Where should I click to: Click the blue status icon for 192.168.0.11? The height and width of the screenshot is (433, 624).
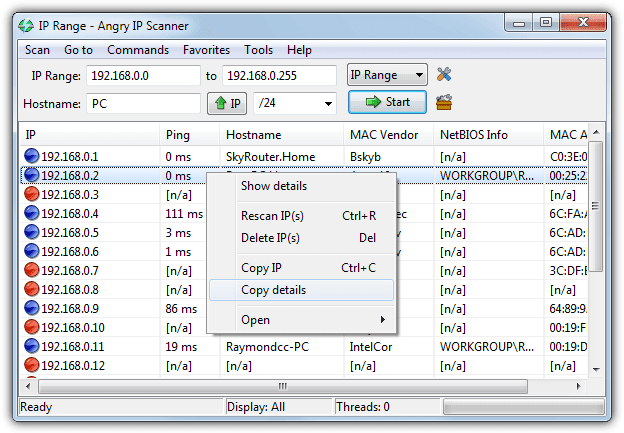[x=31, y=346]
